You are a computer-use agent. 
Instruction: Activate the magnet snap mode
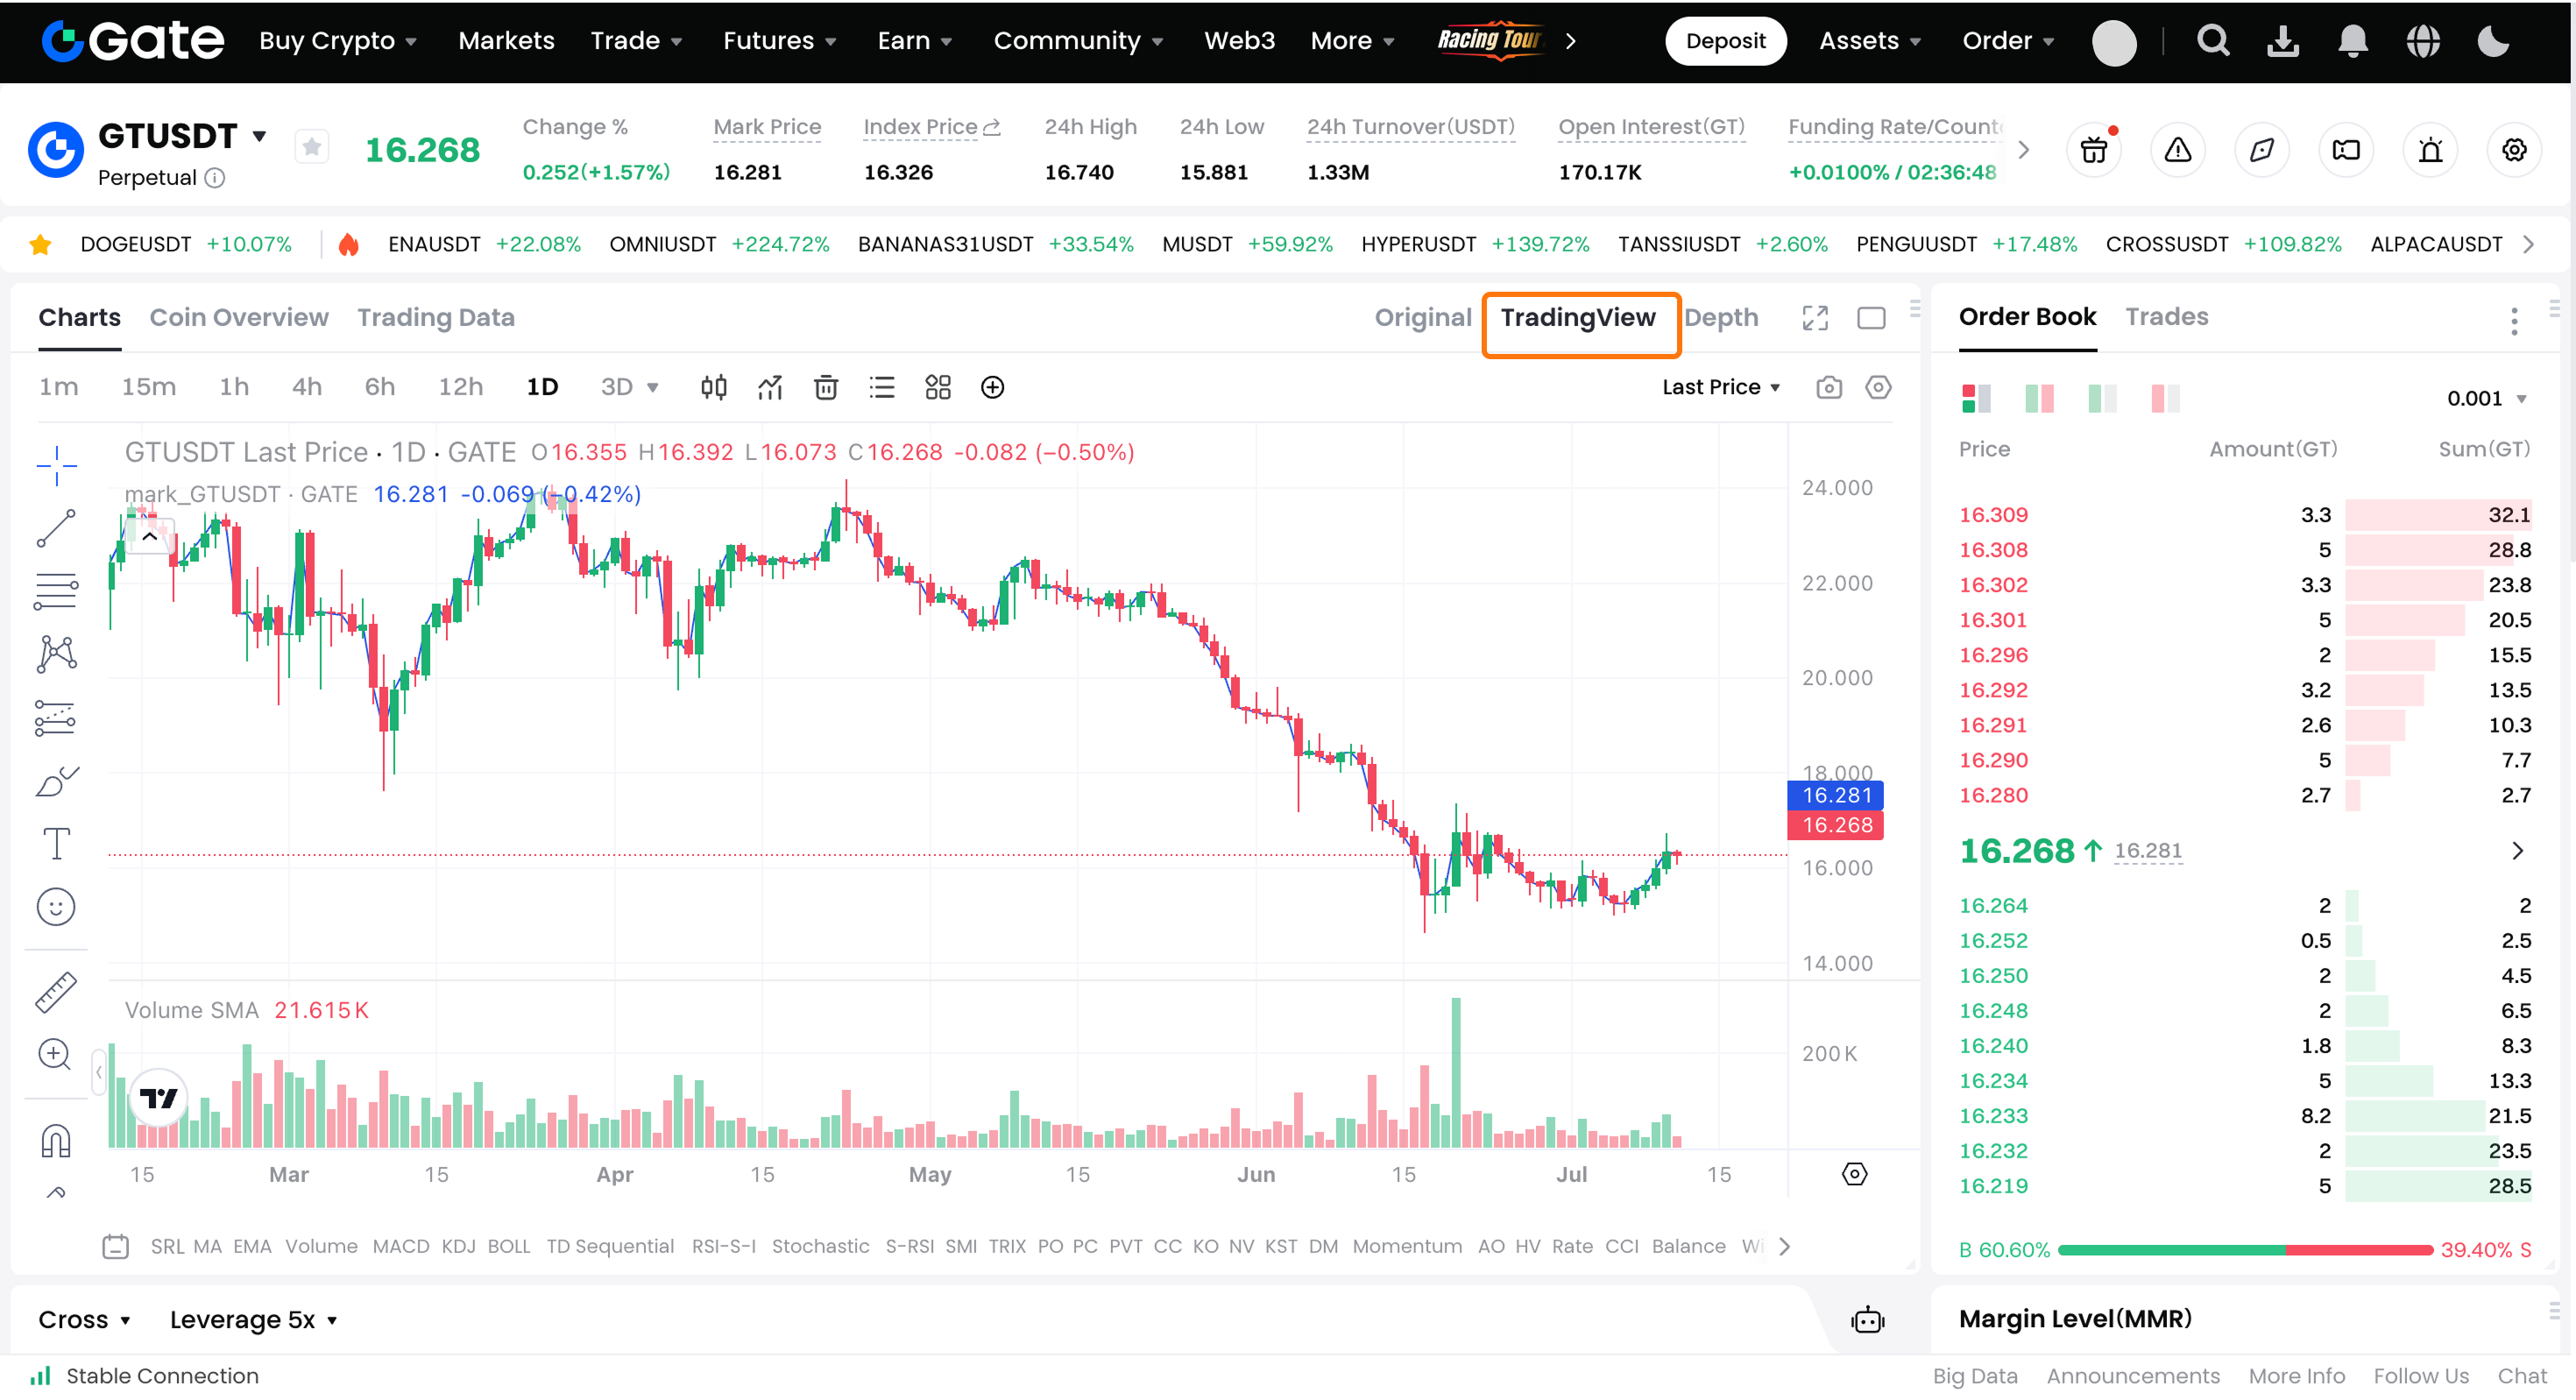coord(56,1140)
